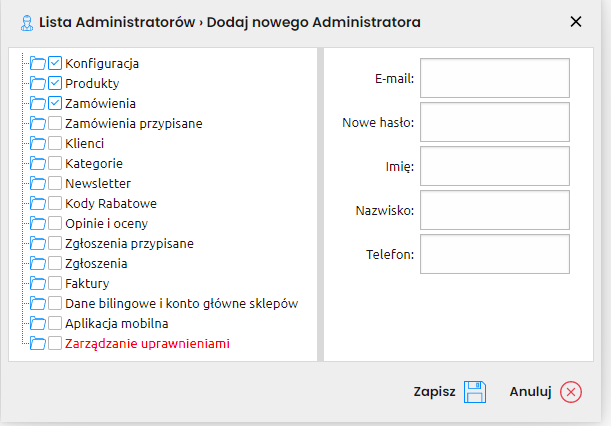Image resolution: width=611 pixels, height=426 pixels.
Task: Select the Opinie i oceny tree item
Action: pyautogui.click(x=106, y=223)
